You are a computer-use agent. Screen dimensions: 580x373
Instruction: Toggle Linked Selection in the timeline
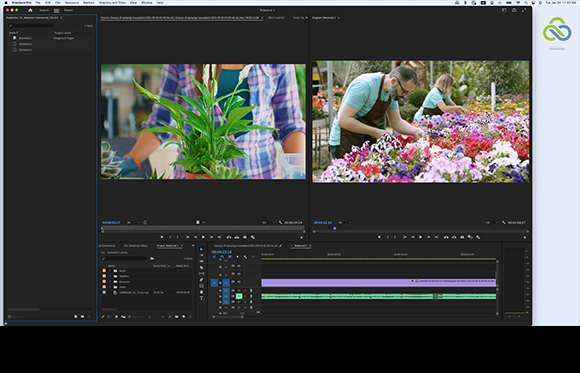click(230, 257)
